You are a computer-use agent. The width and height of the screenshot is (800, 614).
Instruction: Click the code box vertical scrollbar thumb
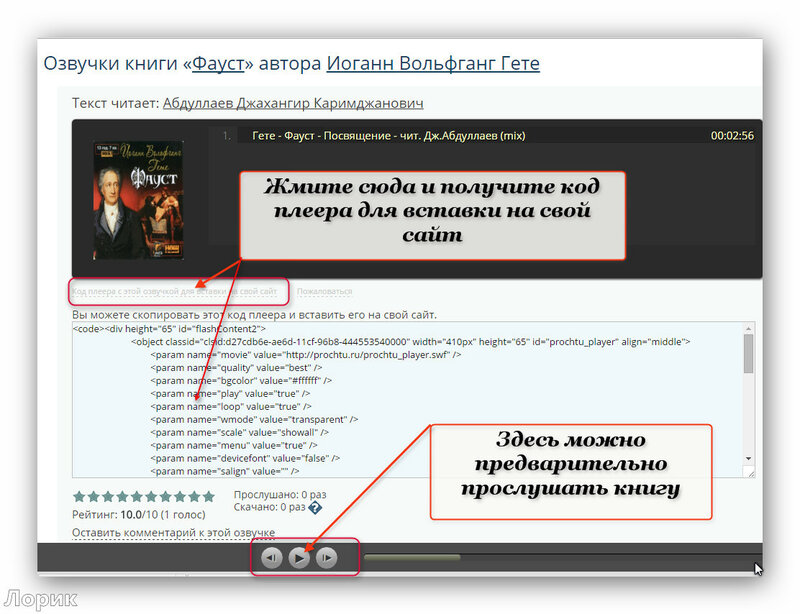point(748,353)
